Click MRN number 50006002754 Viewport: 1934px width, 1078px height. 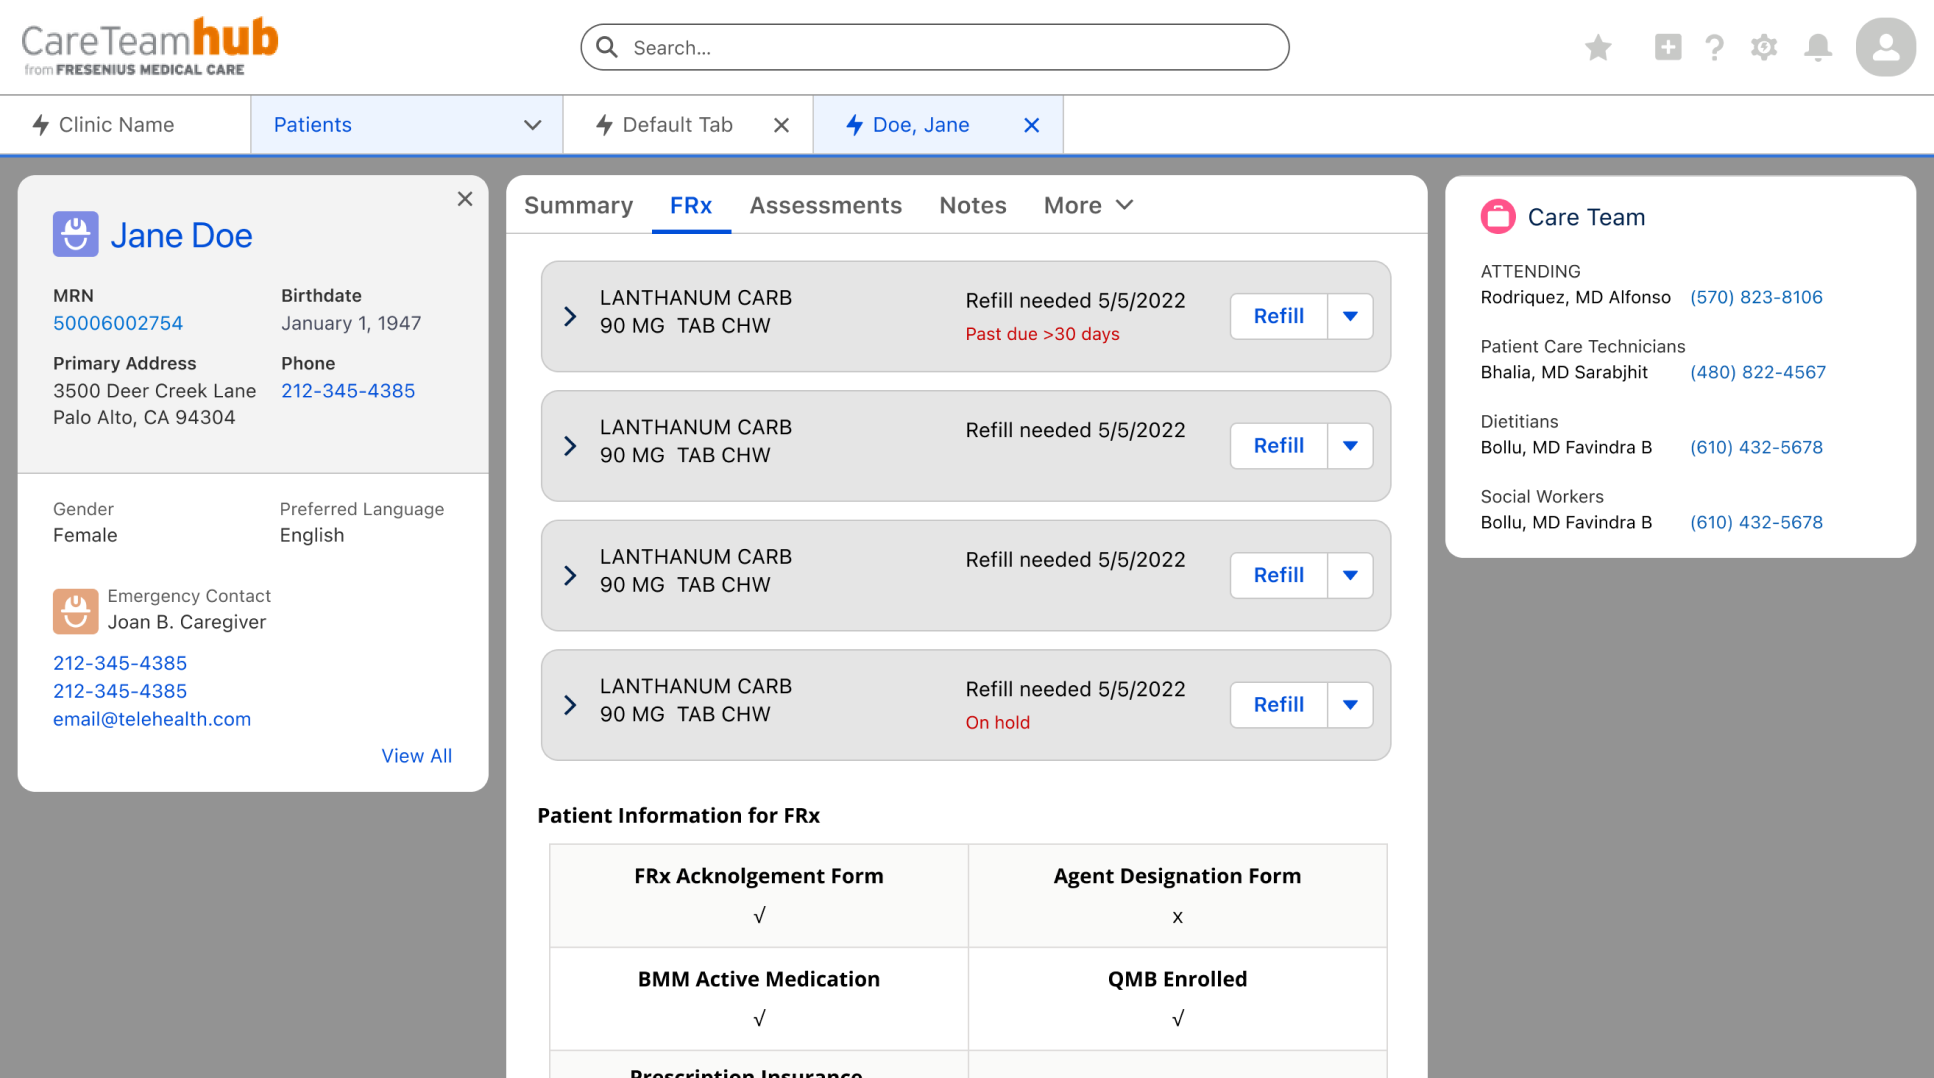(118, 323)
